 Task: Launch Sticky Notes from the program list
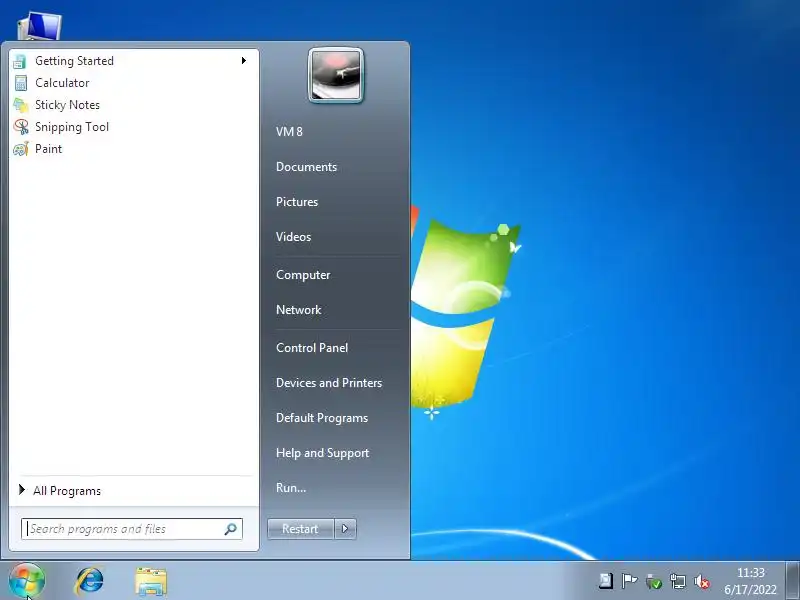coord(67,105)
